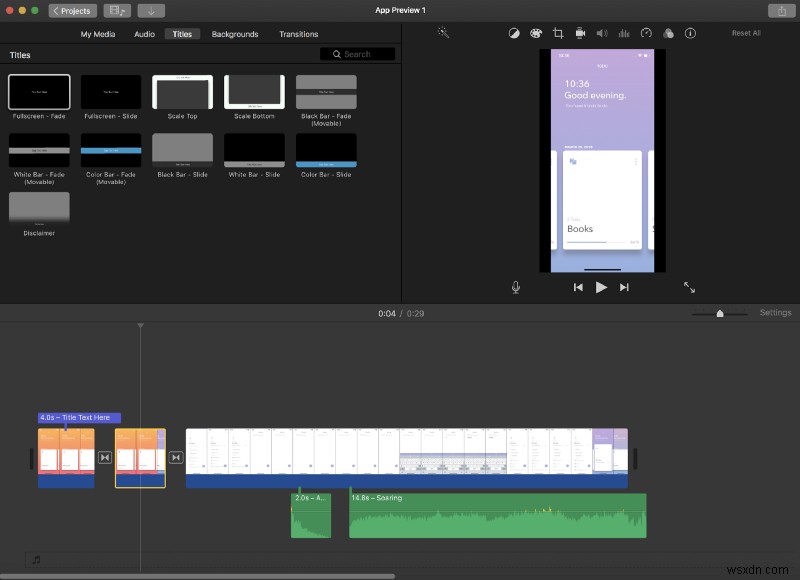
Task: Select the Scale Top title thumbnail
Action: 182,91
